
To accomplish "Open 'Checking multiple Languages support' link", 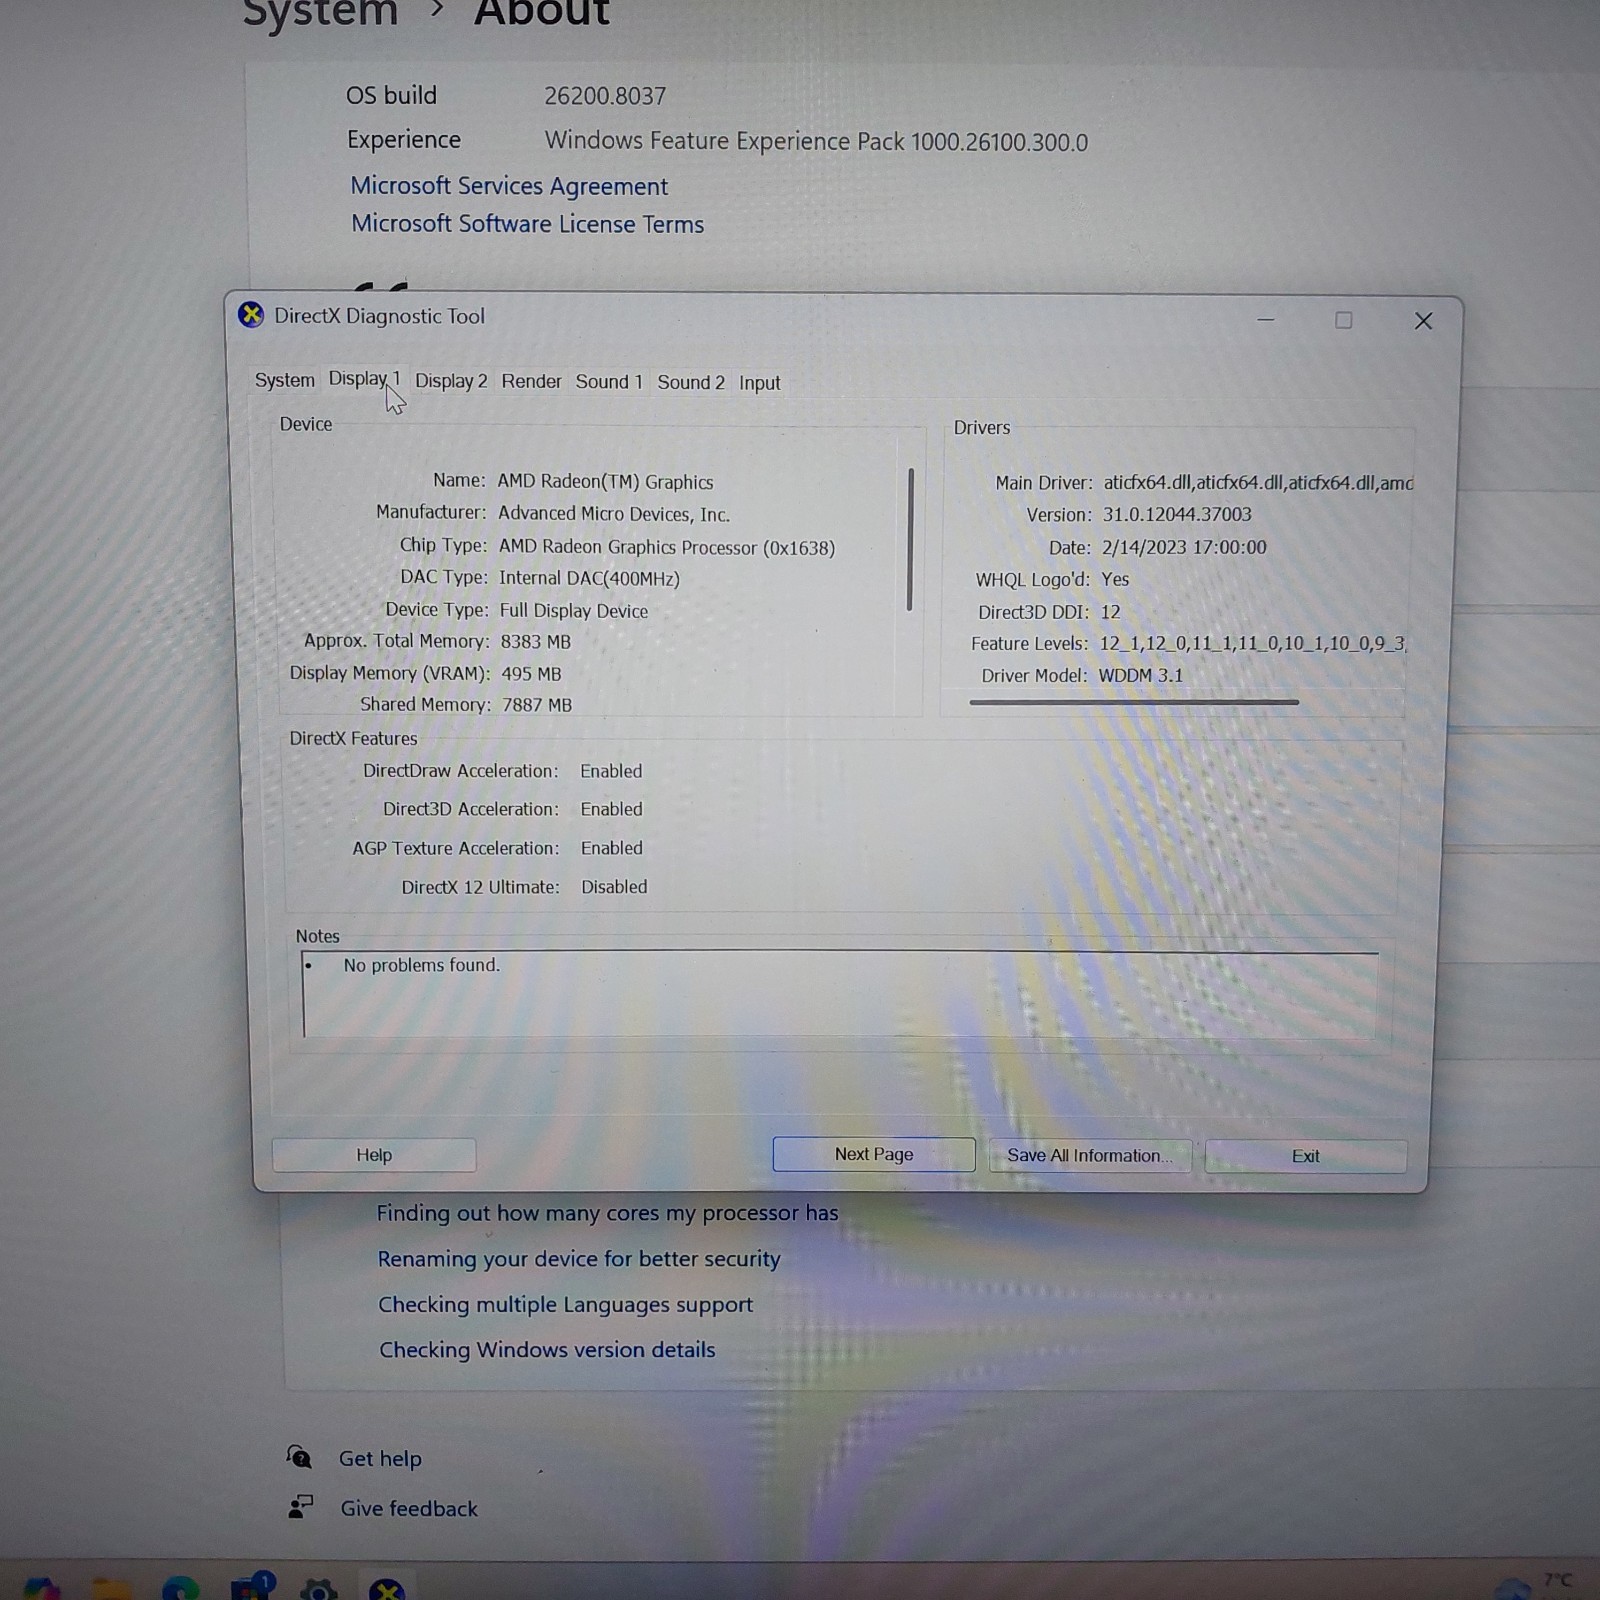I will [565, 1305].
